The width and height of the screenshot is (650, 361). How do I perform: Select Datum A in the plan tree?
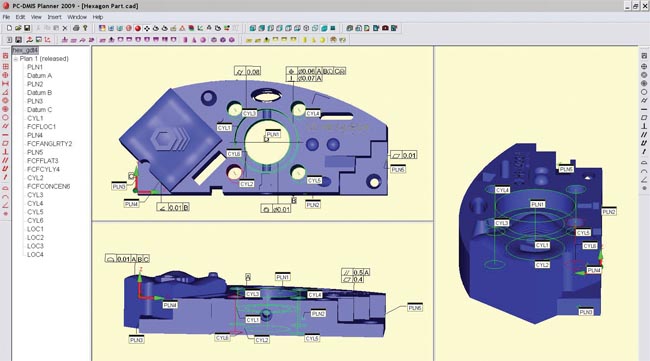[39, 76]
